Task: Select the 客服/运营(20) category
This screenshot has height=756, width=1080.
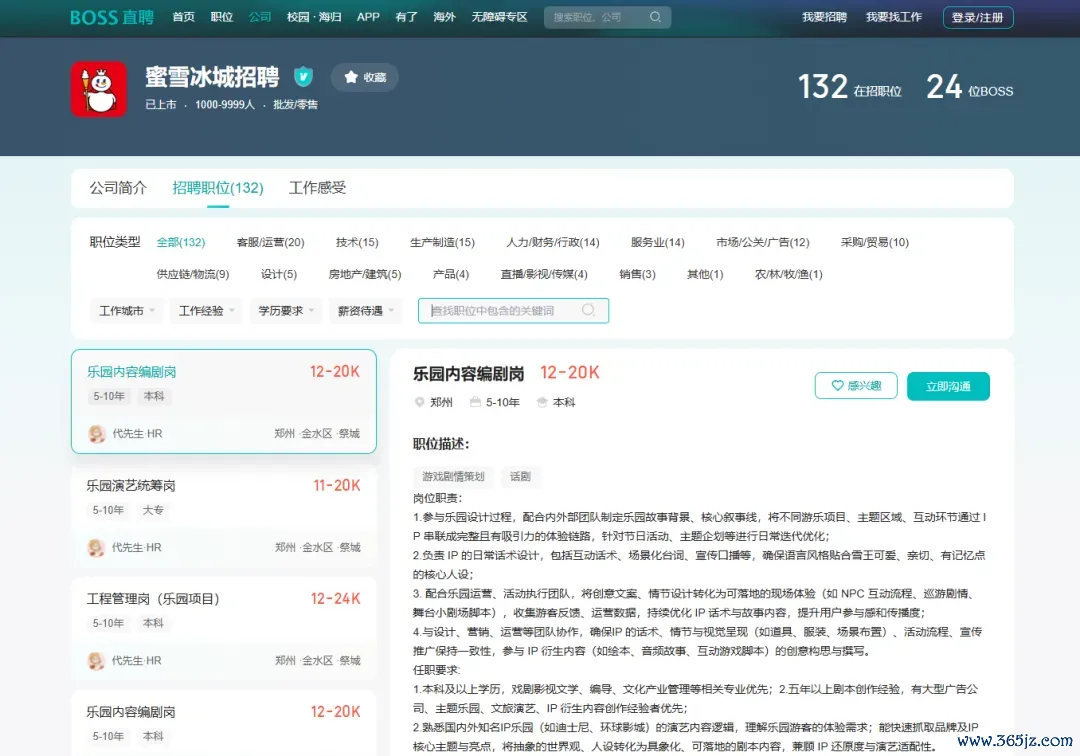Action: coord(270,242)
